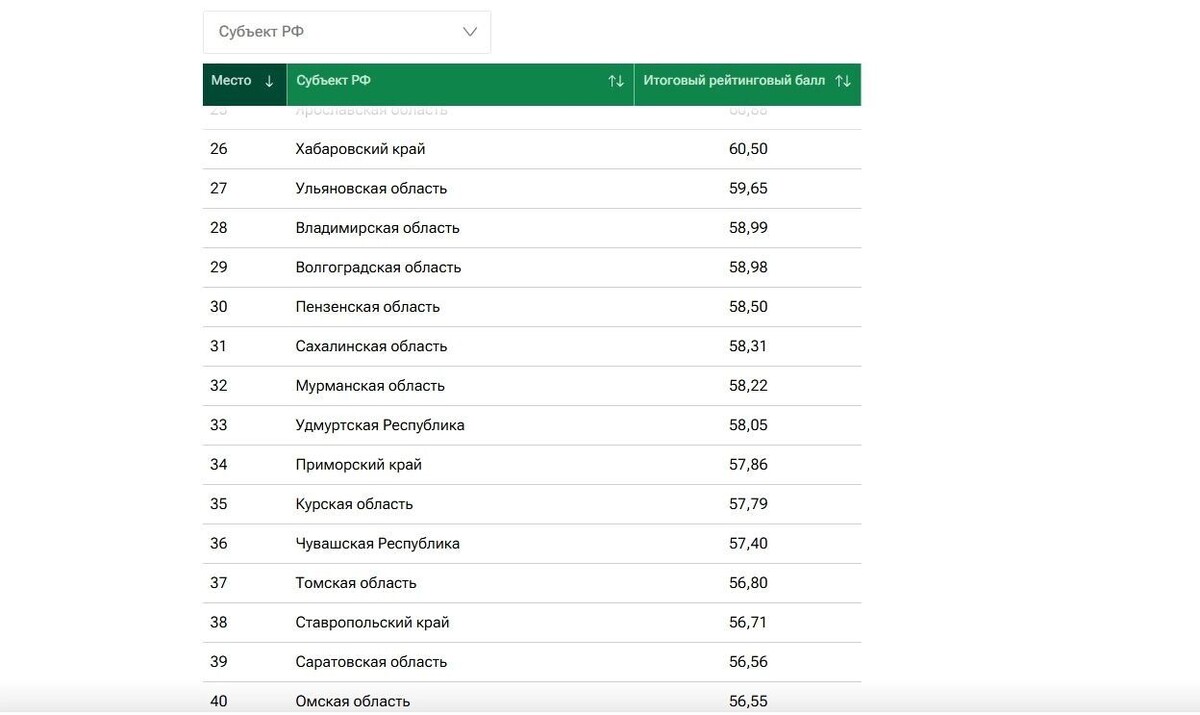Click the 57,40 score for Чувашская Республика
This screenshot has width=1200, height=715.
(x=748, y=544)
